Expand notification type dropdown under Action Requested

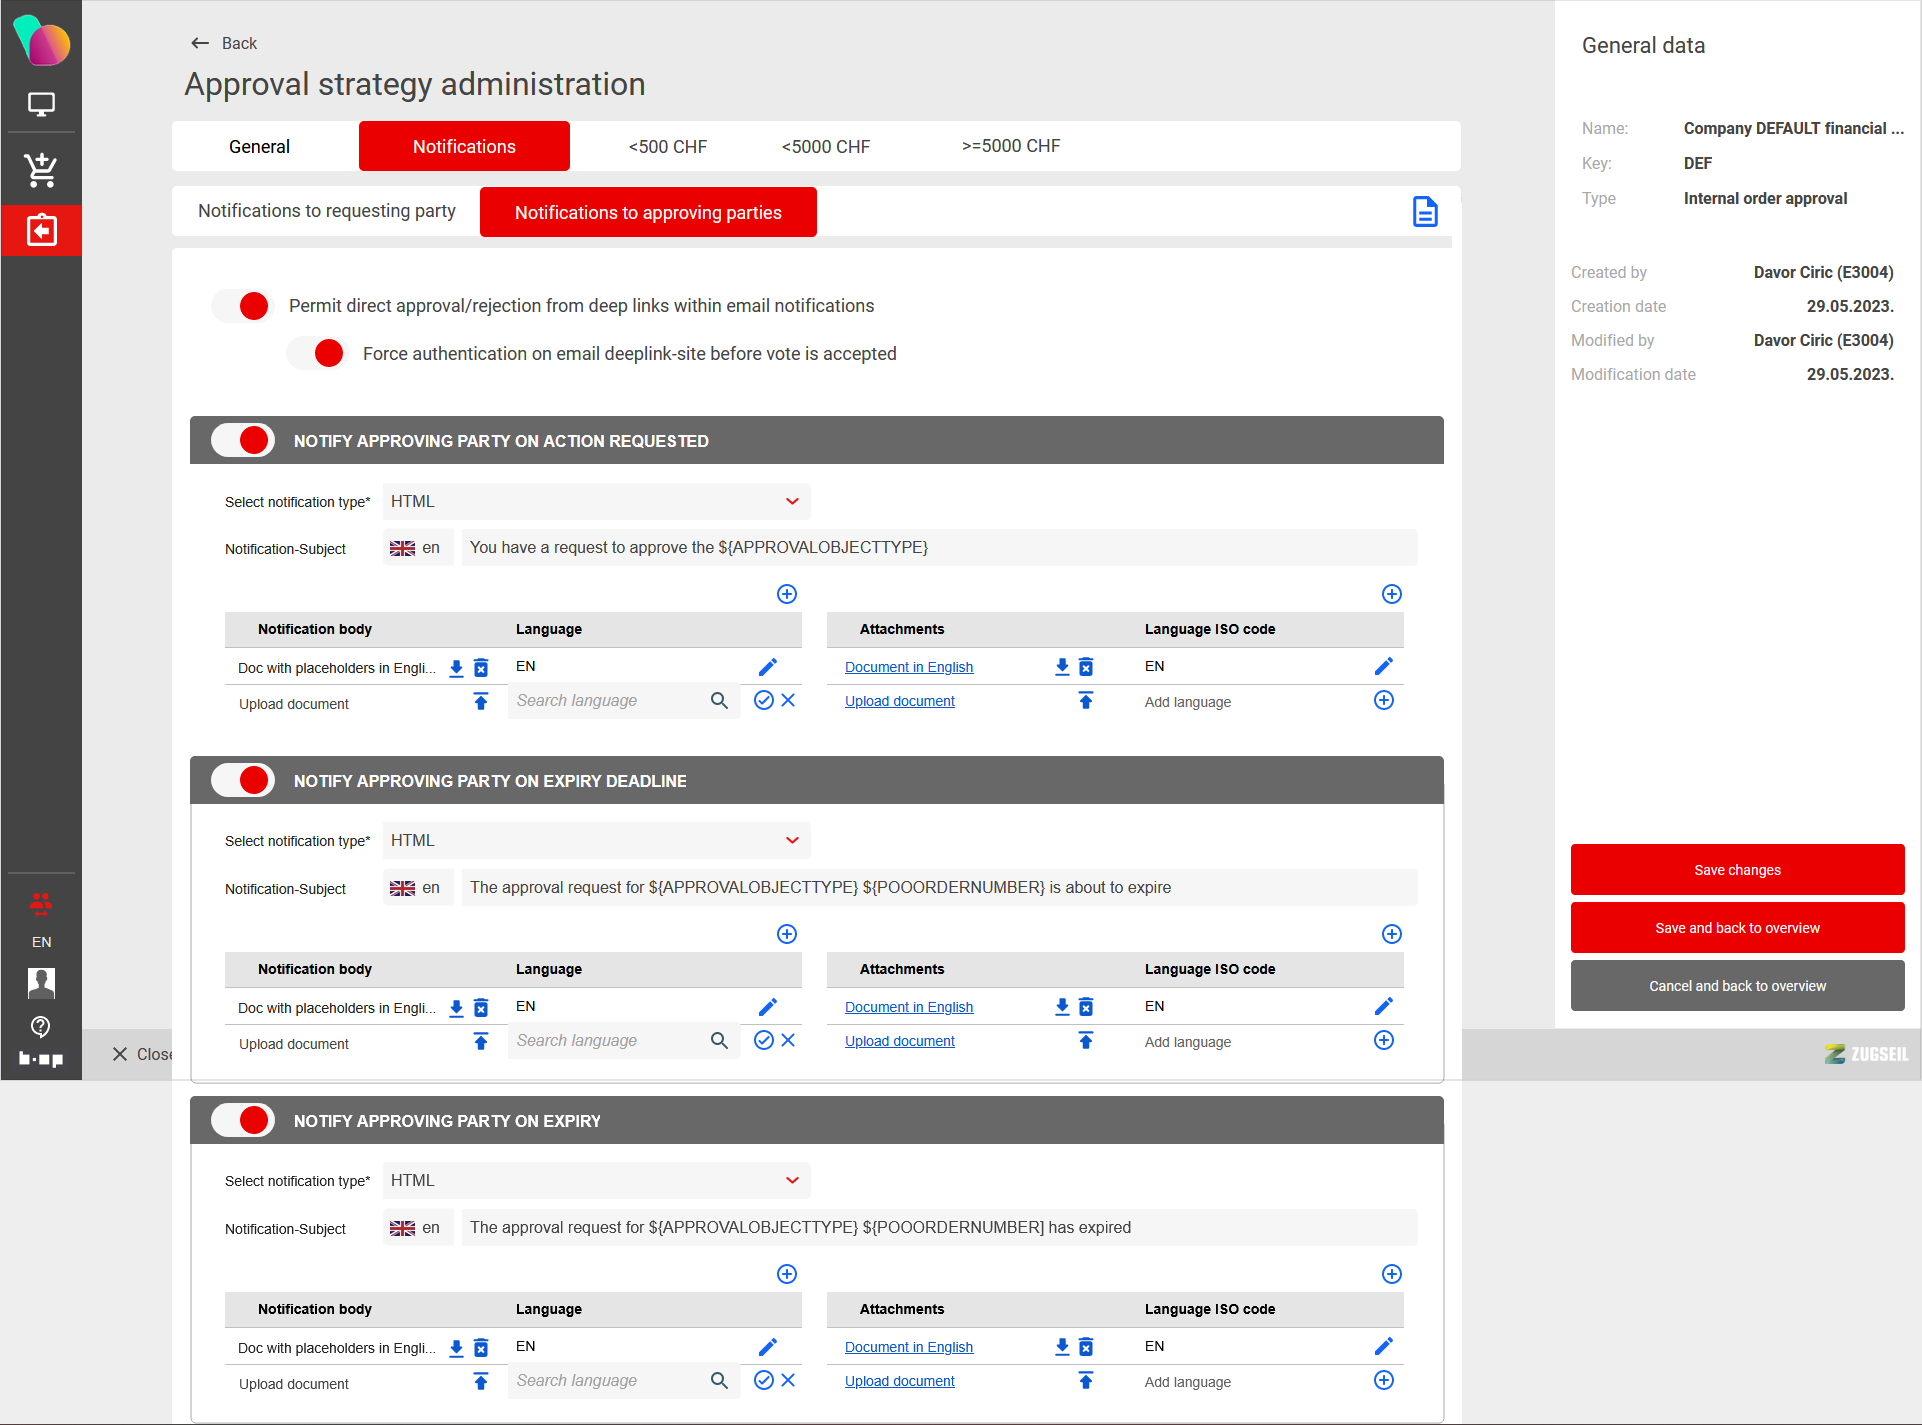point(596,501)
